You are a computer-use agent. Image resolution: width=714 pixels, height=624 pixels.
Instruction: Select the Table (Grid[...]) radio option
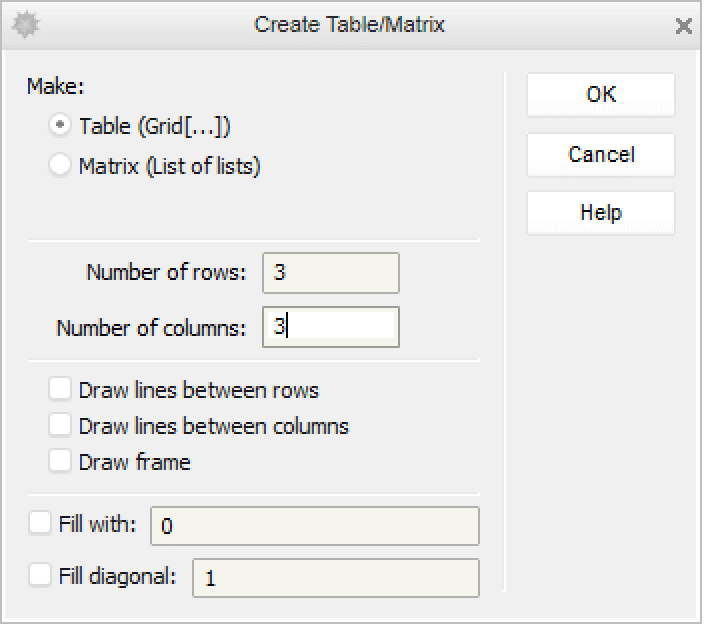pyautogui.click(x=60, y=126)
